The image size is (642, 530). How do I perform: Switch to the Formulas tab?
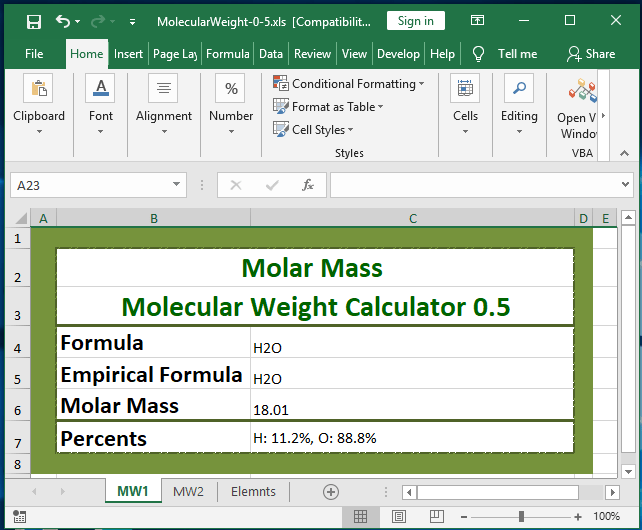coord(228,54)
